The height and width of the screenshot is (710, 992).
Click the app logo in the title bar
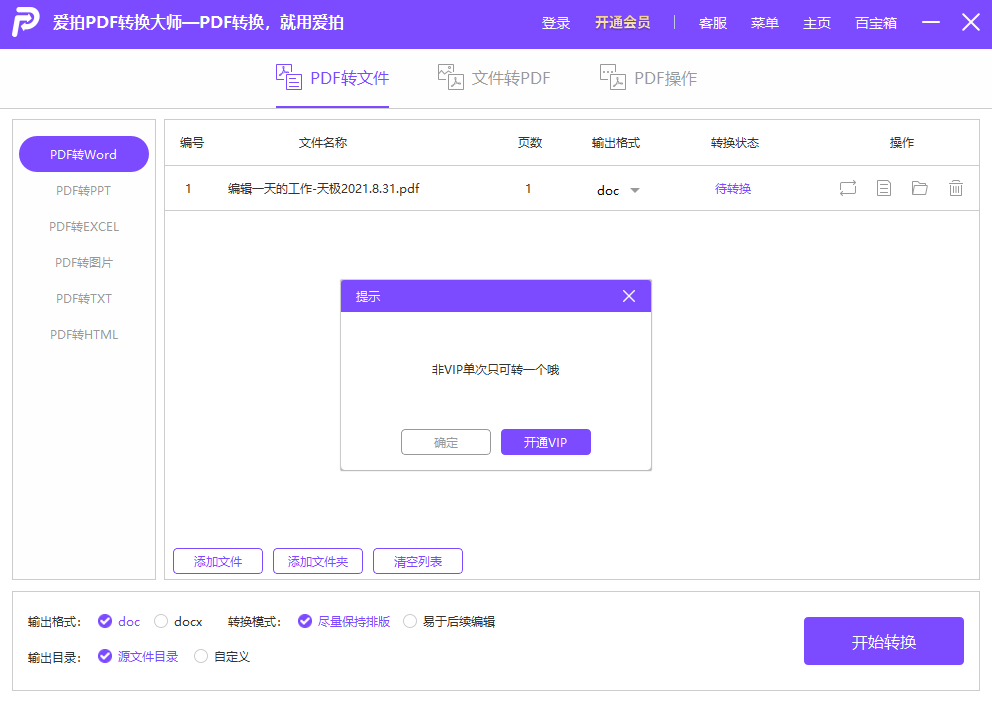pos(26,22)
